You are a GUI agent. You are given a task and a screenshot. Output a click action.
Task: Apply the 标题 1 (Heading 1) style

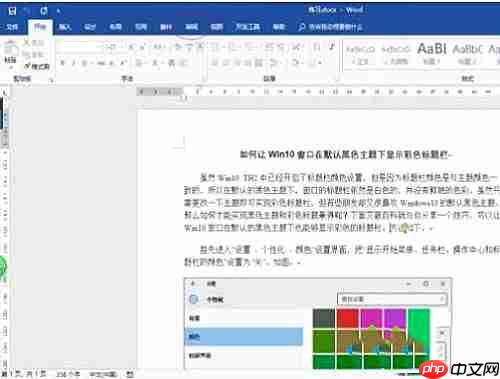[x=431, y=55]
